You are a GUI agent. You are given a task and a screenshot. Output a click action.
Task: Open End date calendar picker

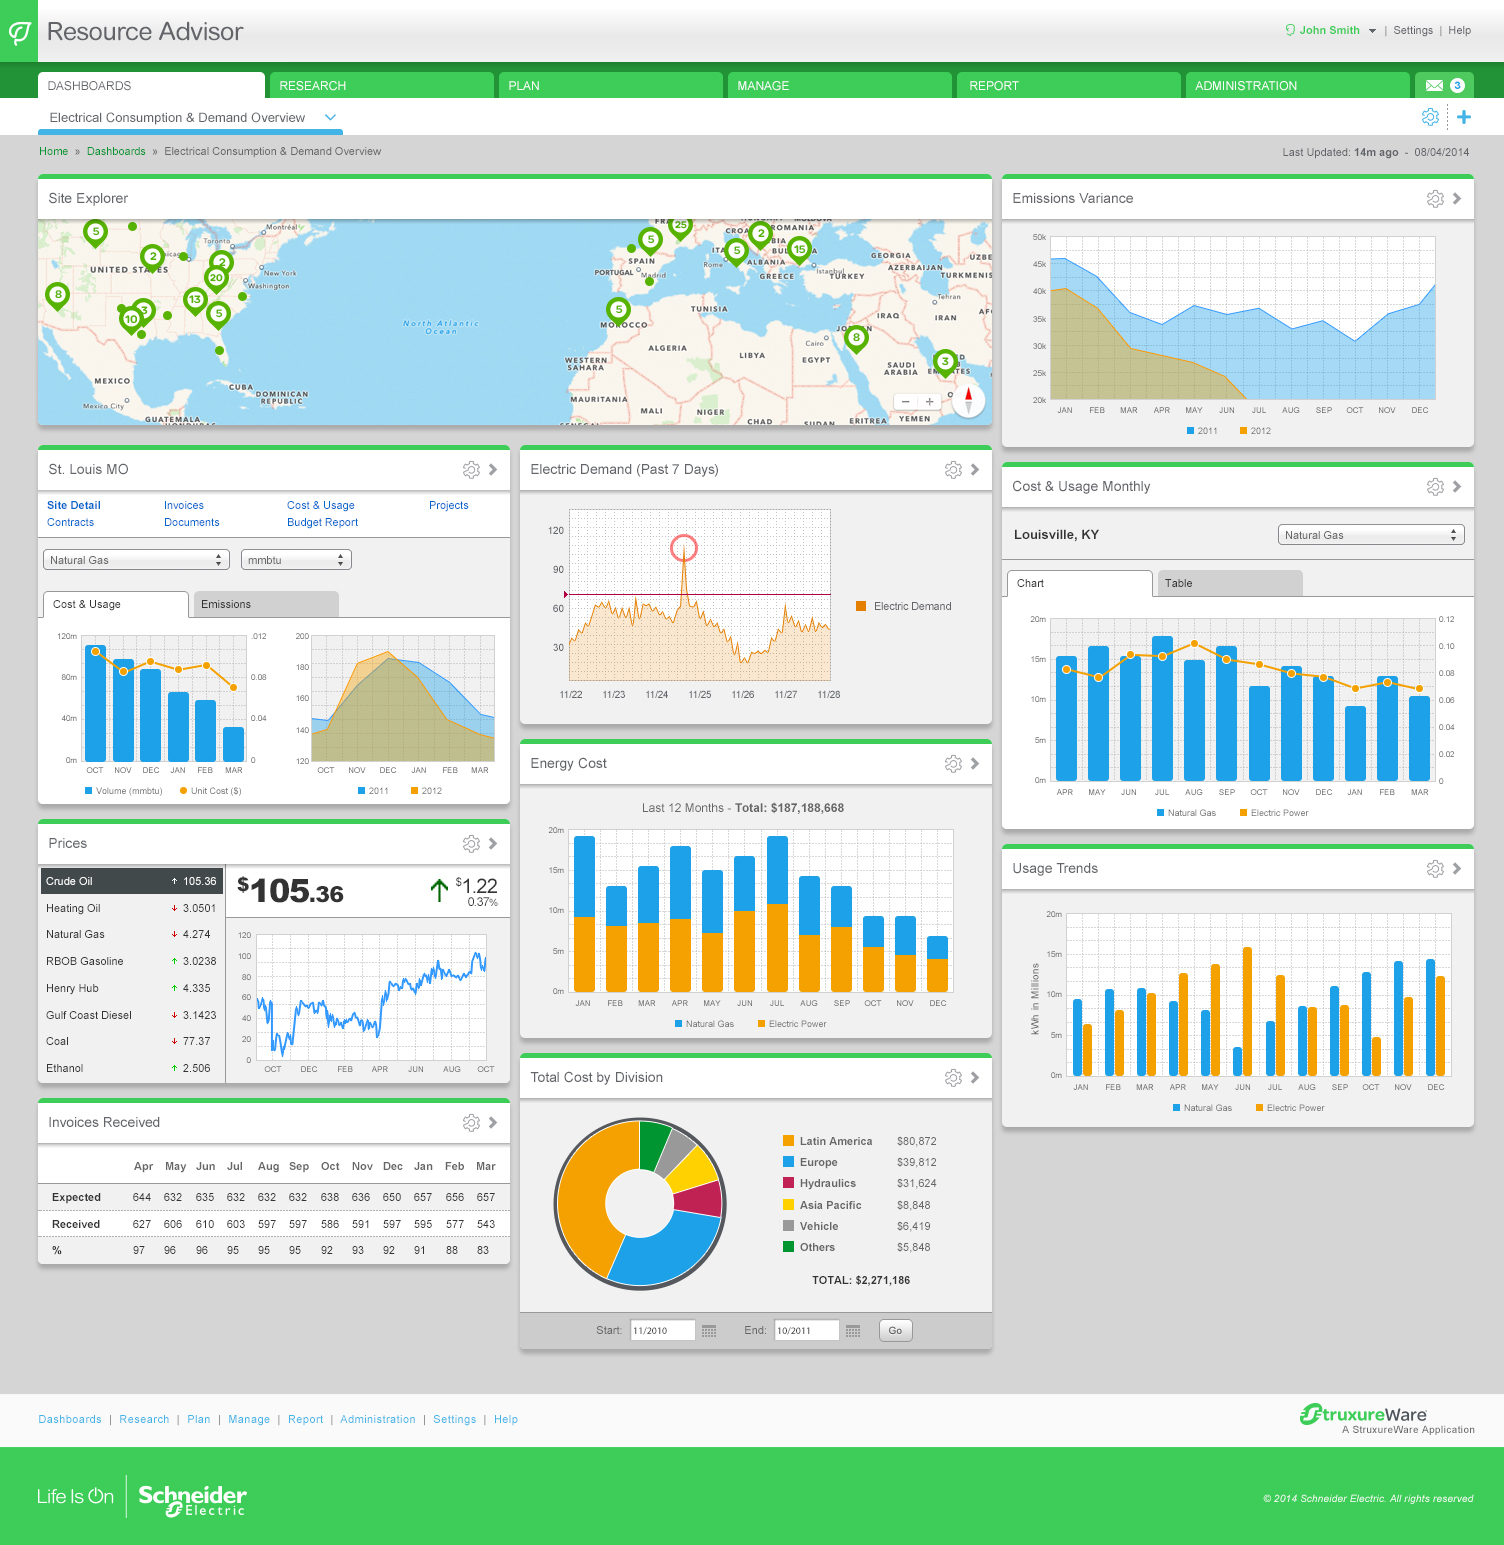coord(853,1331)
